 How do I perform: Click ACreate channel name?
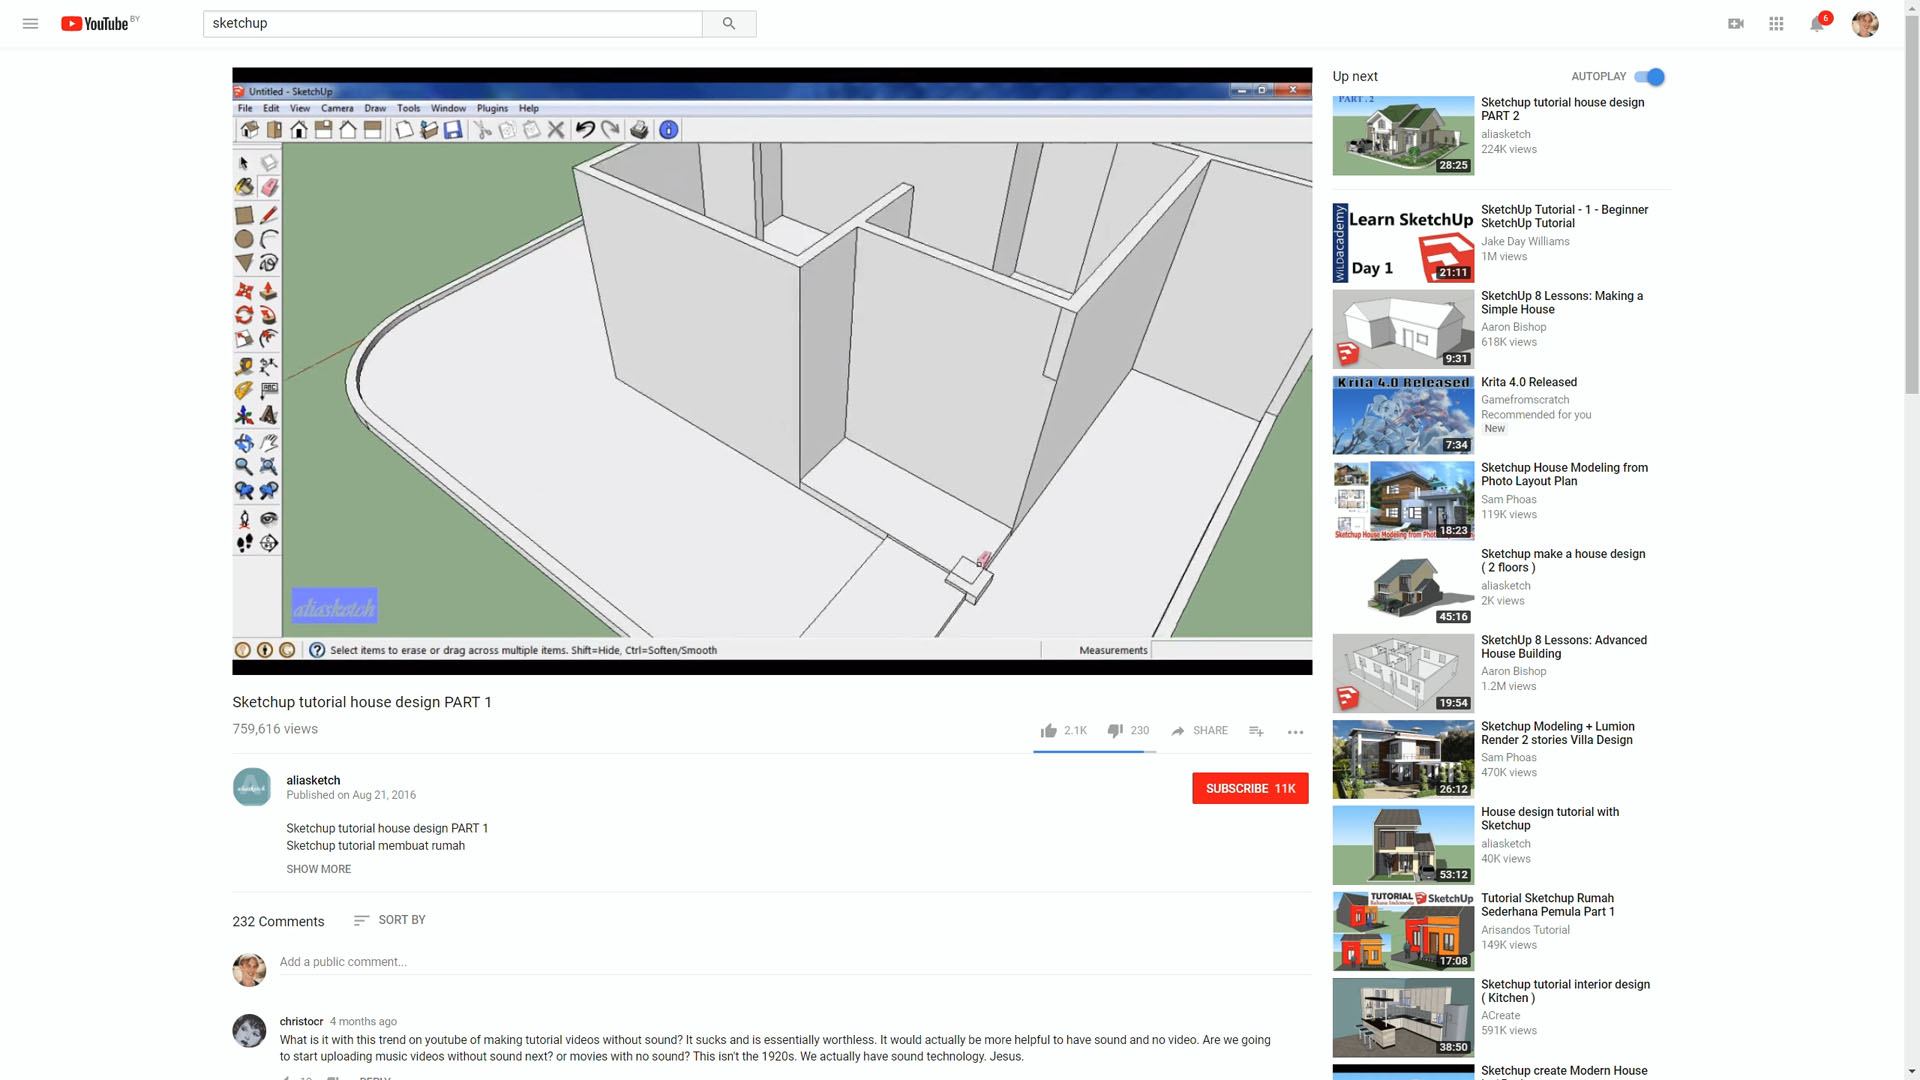pos(1500,1016)
